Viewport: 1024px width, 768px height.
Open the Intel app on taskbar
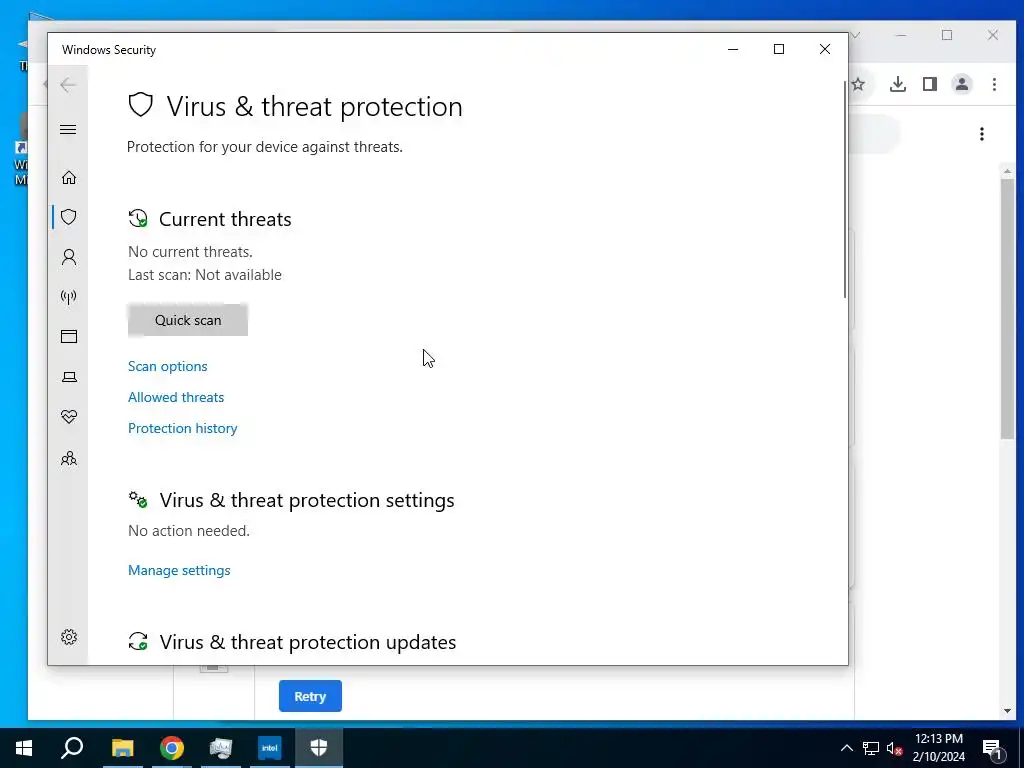(x=270, y=748)
